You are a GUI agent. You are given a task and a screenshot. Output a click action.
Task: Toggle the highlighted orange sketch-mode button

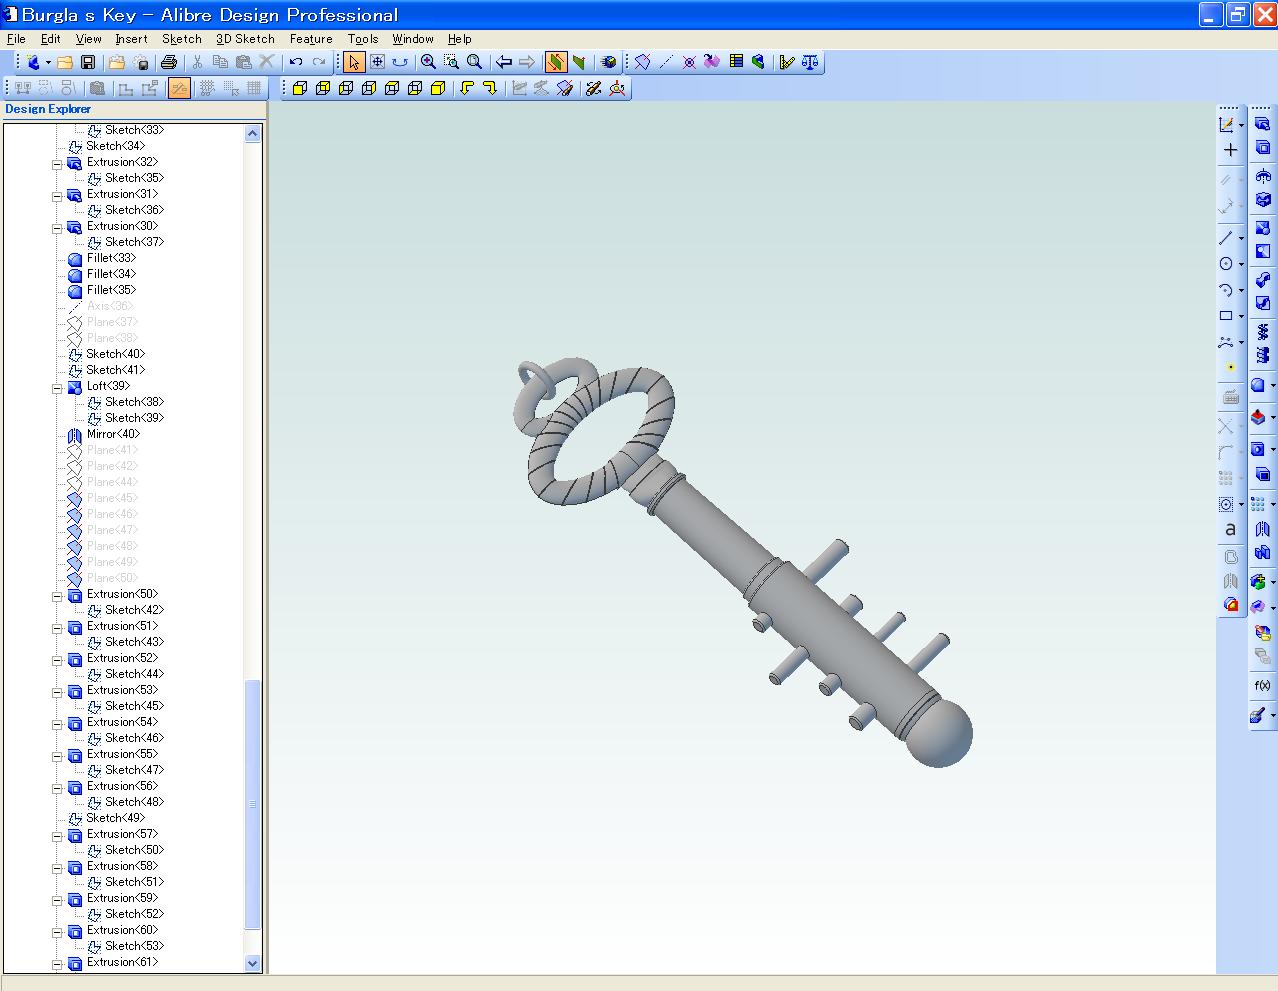click(x=179, y=88)
